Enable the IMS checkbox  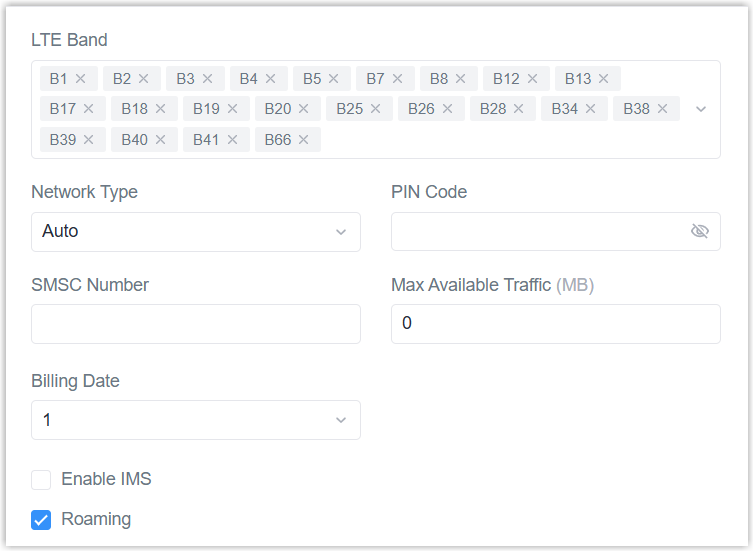point(41,480)
